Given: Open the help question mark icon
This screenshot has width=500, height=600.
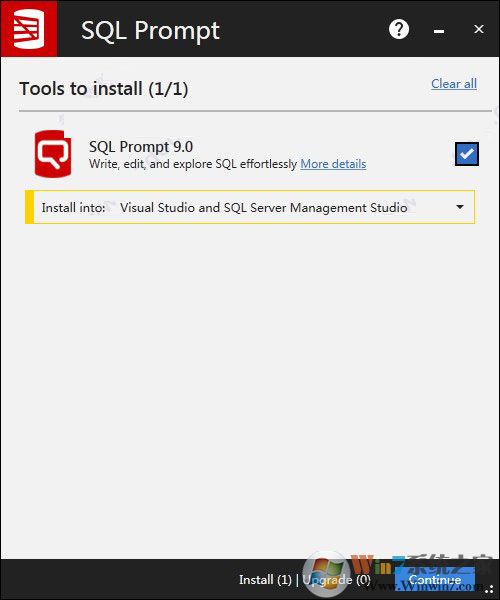Looking at the screenshot, I should point(399,29).
